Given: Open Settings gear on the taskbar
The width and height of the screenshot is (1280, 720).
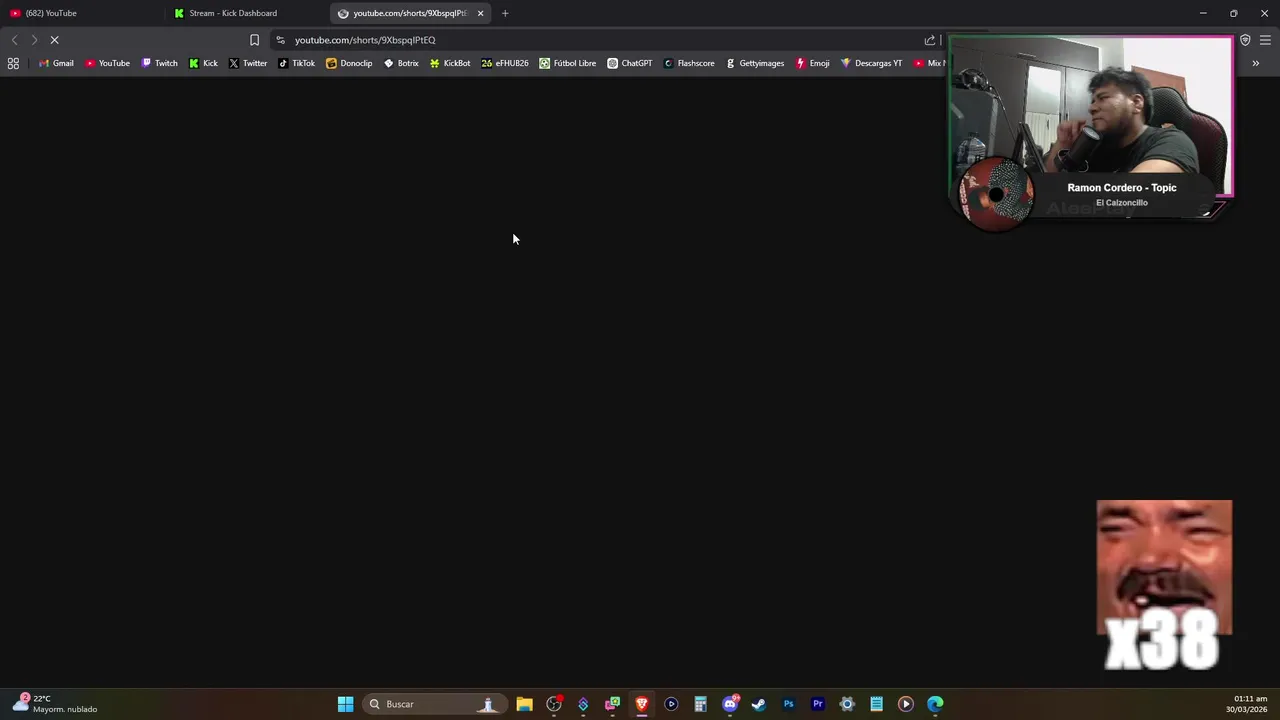Looking at the screenshot, I should [847, 704].
